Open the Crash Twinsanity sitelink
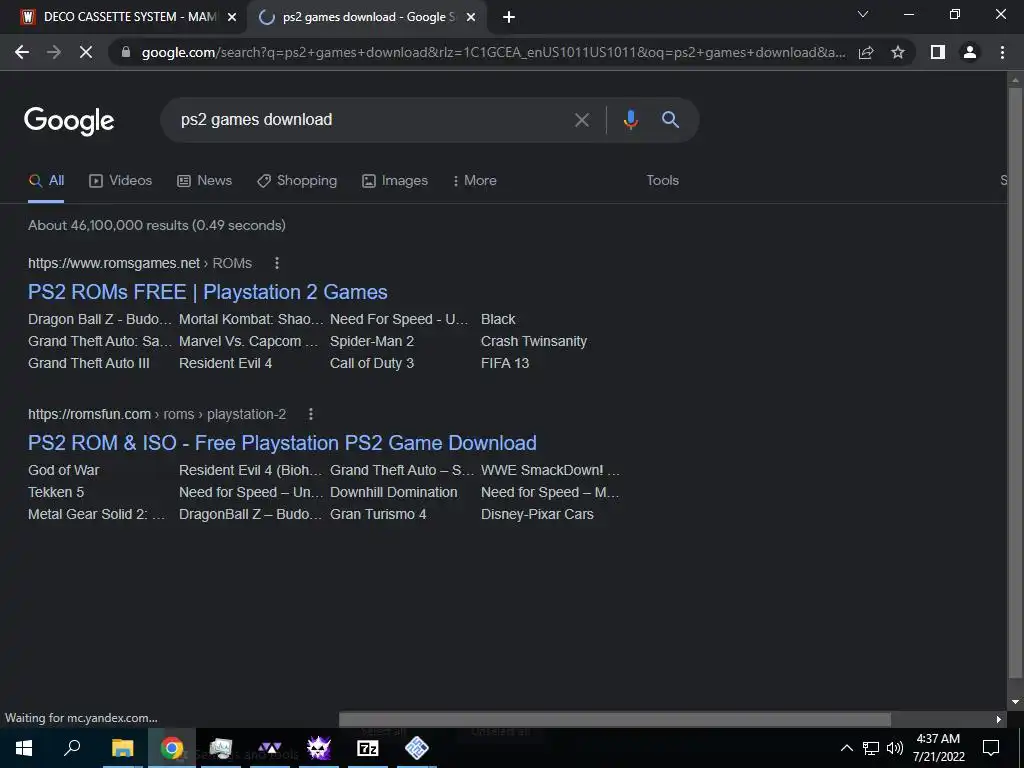This screenshot has height=768, width=1024. click(x=534, y=342)
